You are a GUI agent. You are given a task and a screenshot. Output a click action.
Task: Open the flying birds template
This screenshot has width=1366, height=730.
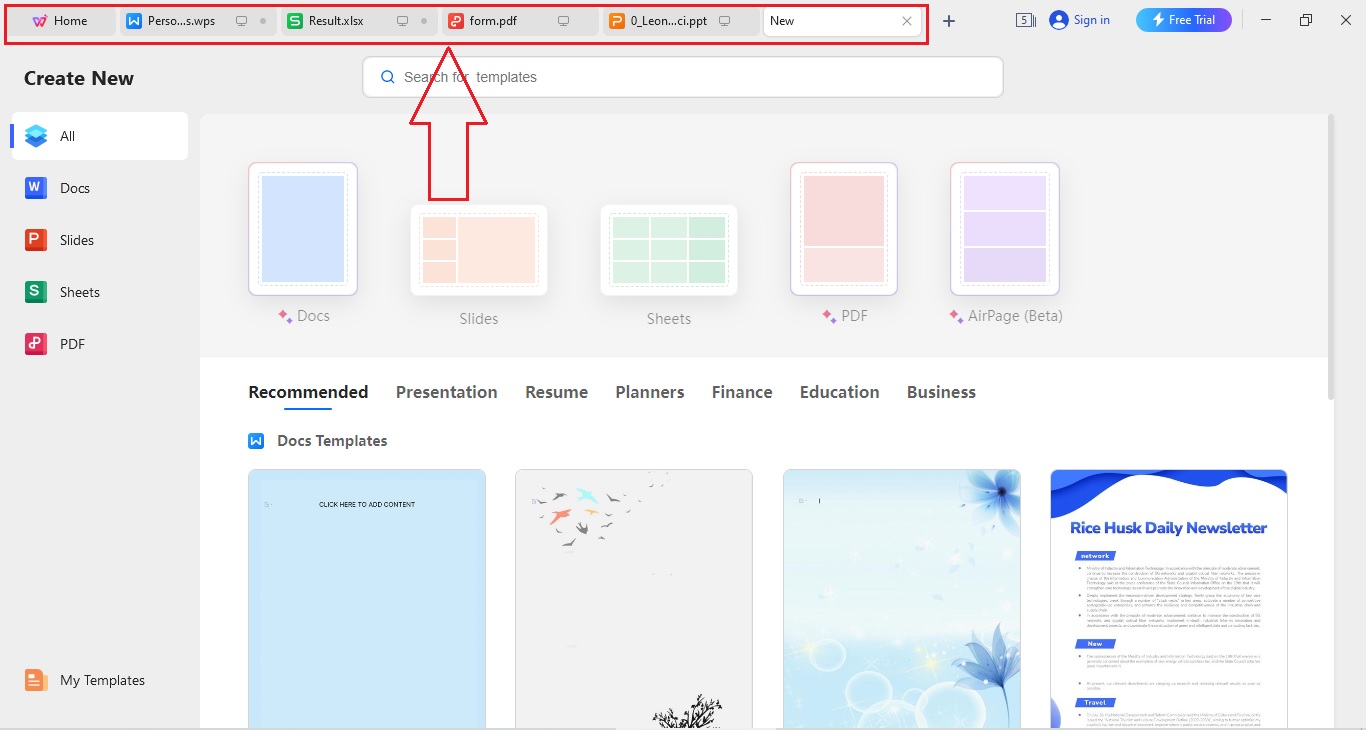point(634,599)
